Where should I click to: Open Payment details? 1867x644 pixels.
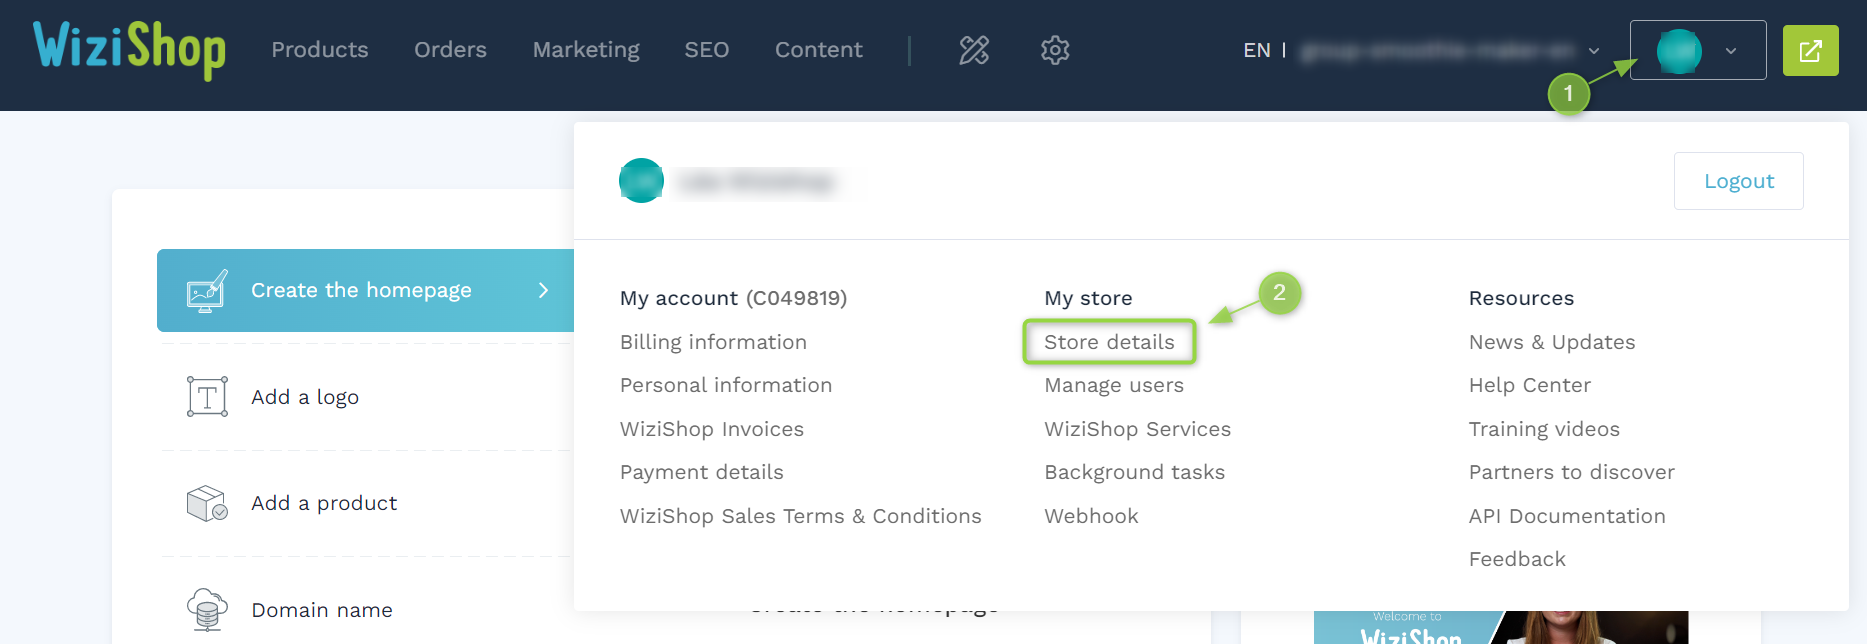click(702, 472)
